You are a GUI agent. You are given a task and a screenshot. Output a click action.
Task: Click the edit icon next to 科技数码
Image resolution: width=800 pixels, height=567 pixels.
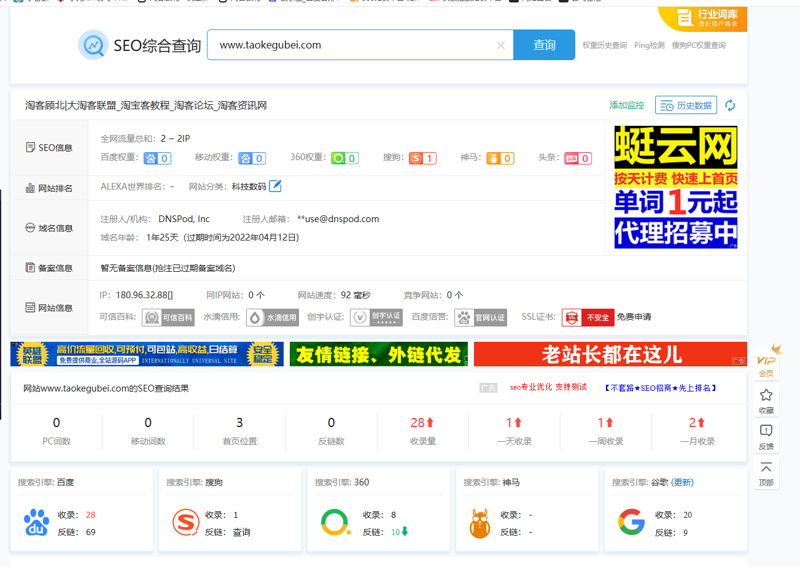275,186
